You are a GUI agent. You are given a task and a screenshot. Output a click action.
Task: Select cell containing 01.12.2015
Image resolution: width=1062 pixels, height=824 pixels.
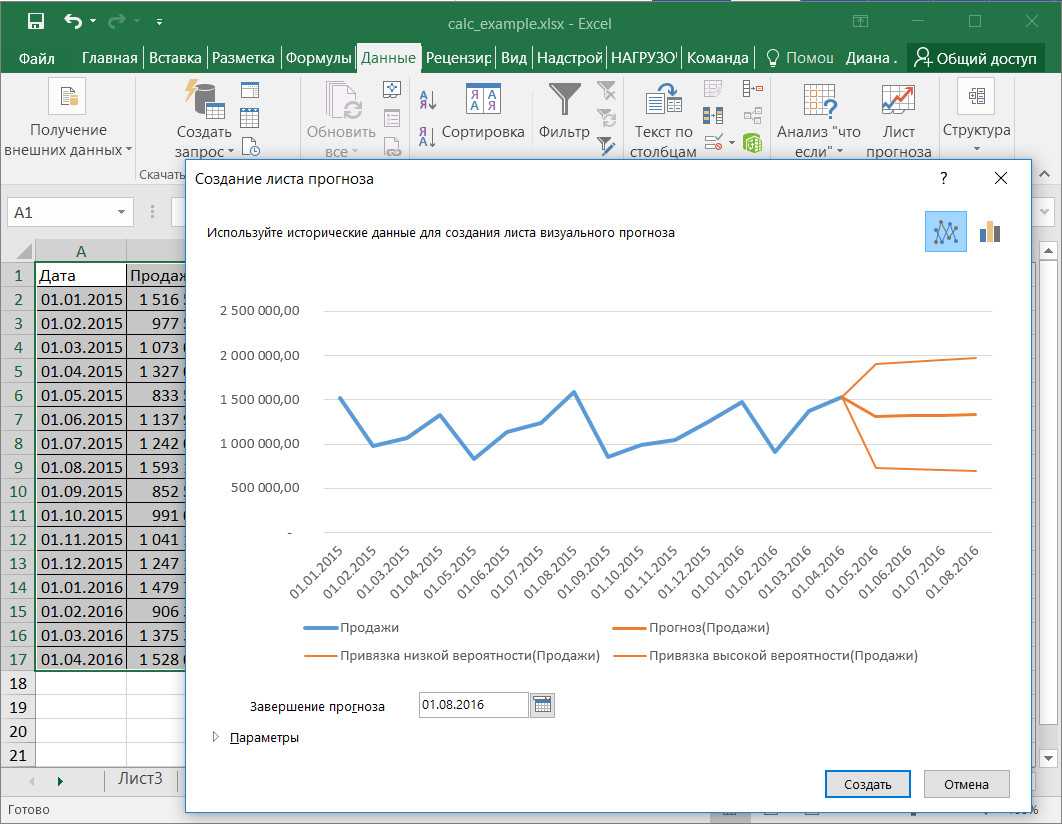(81, 563)
